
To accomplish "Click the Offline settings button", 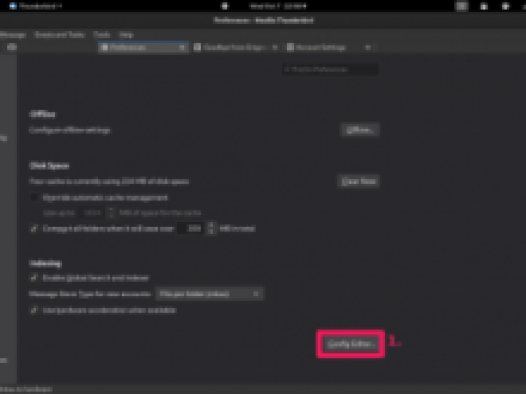I will click(360, 130).
